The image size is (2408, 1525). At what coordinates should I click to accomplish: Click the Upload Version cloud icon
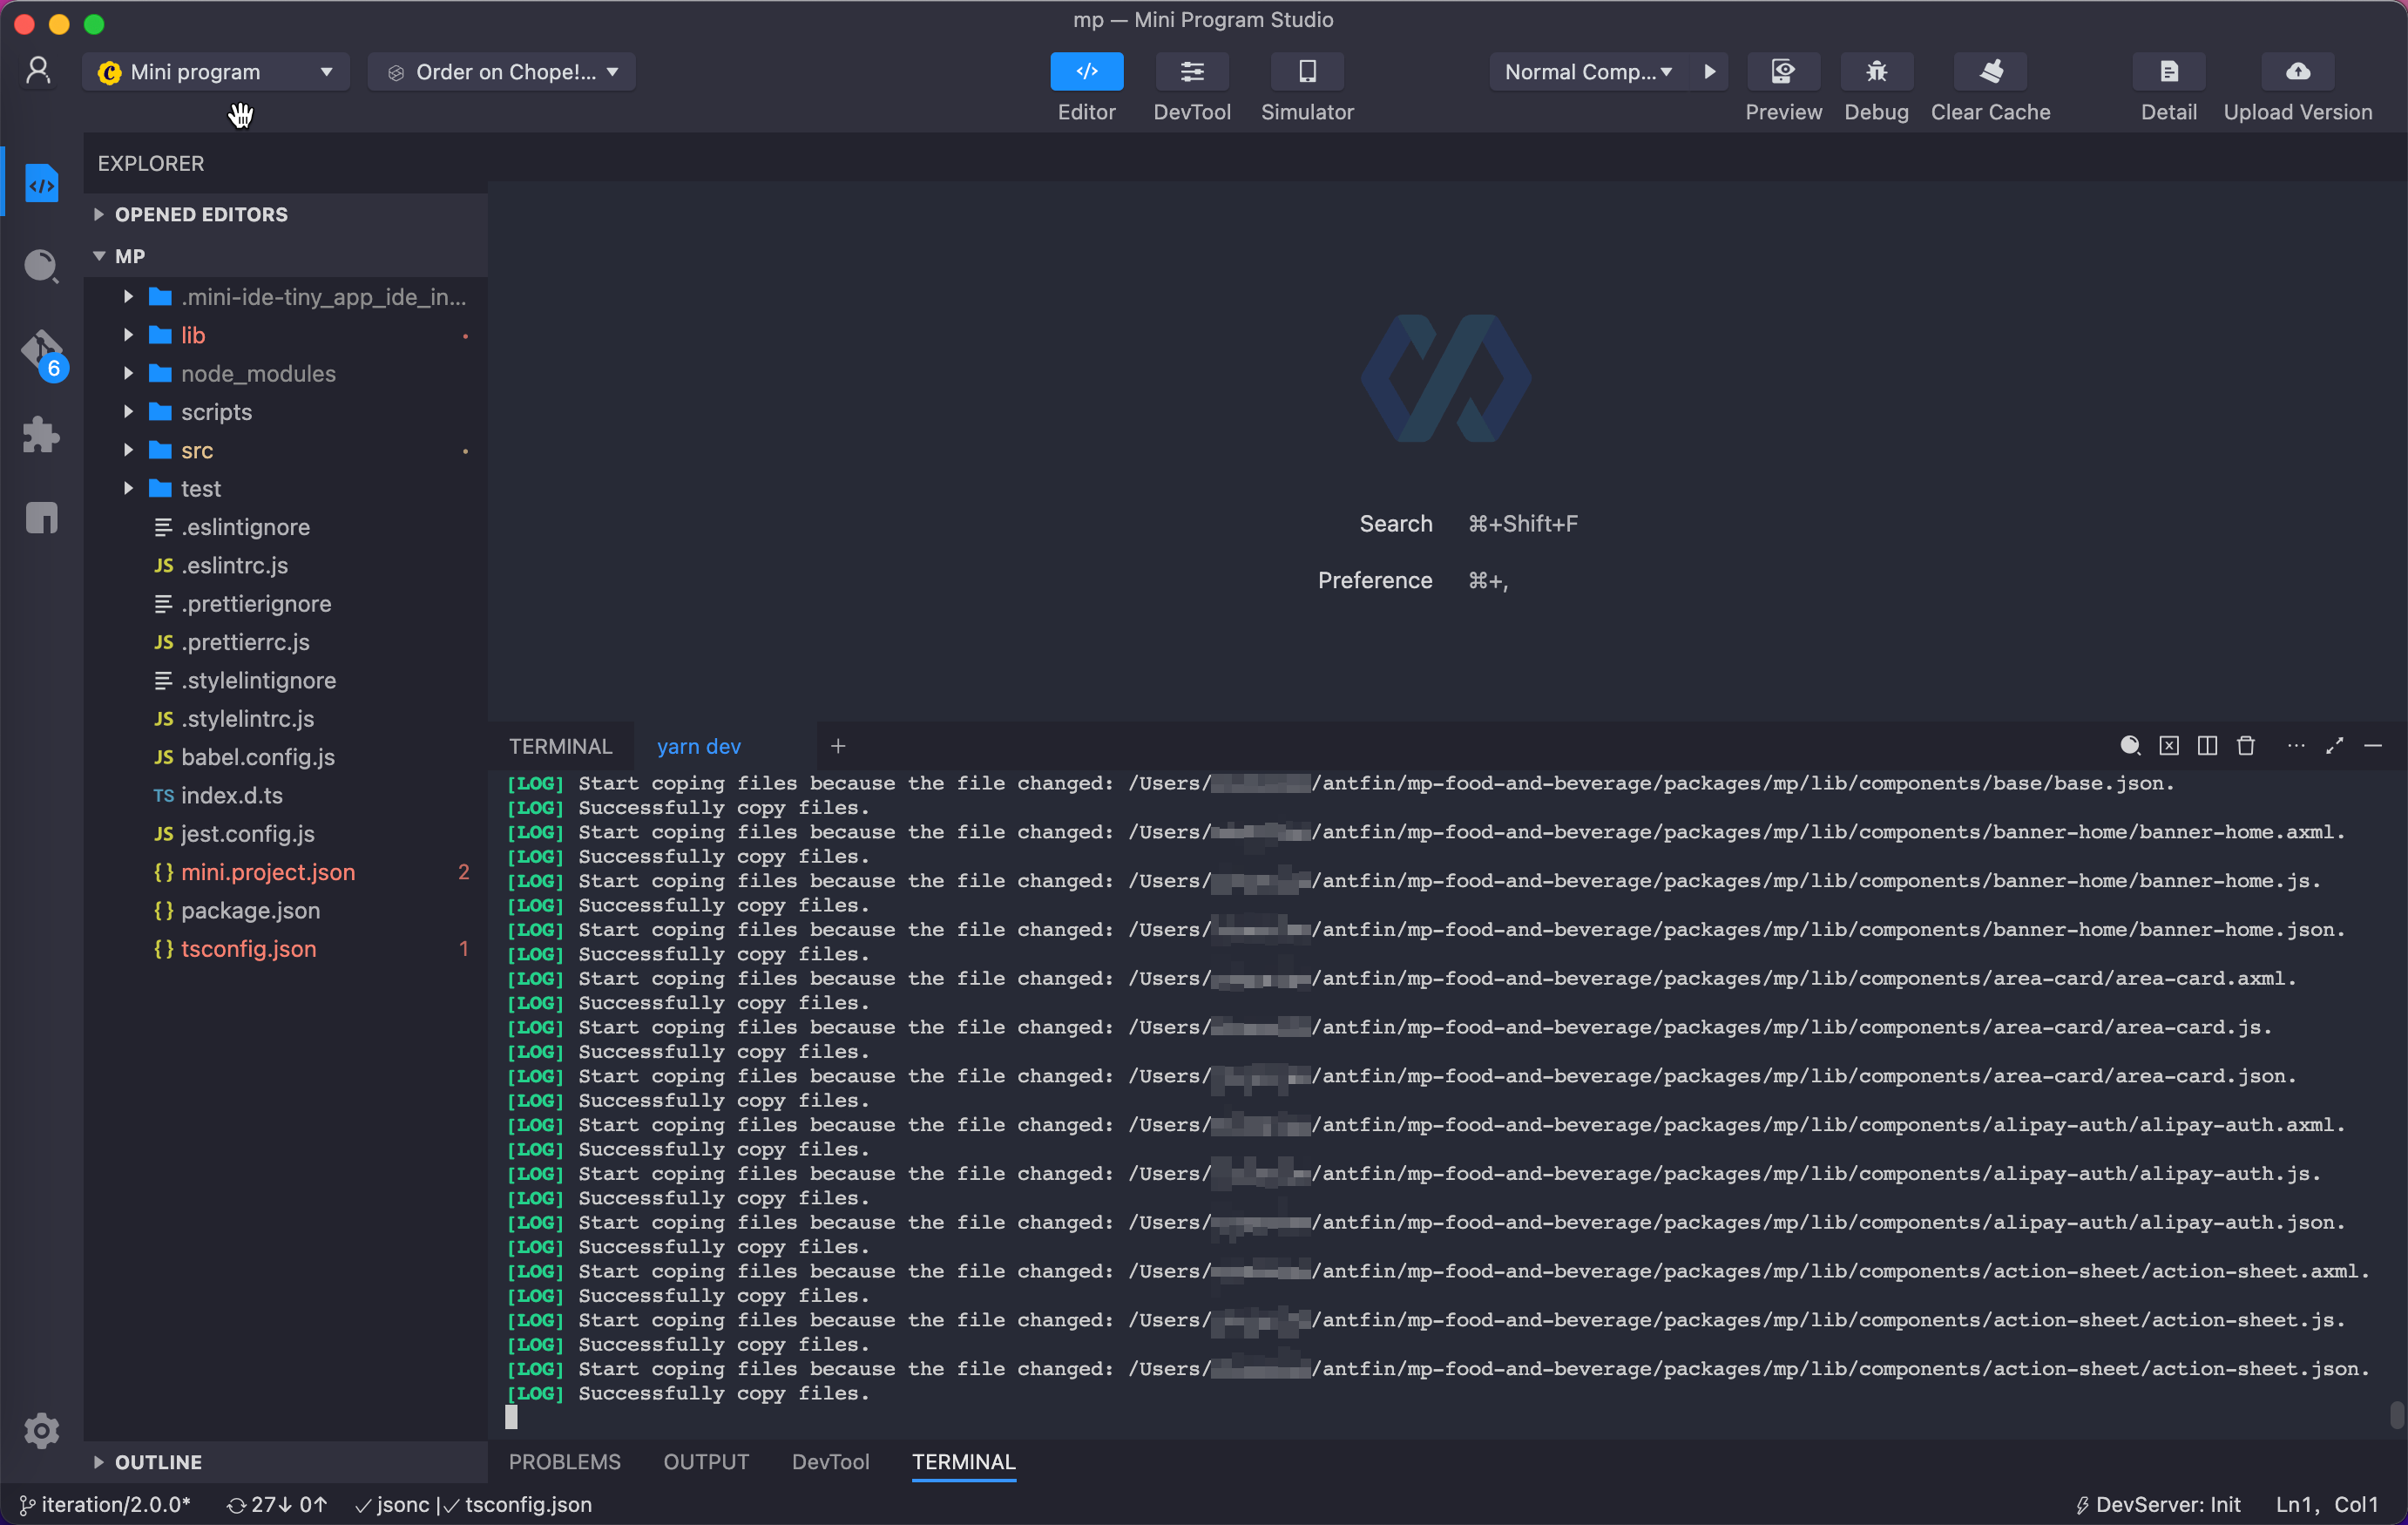(x=2297, y=72)
